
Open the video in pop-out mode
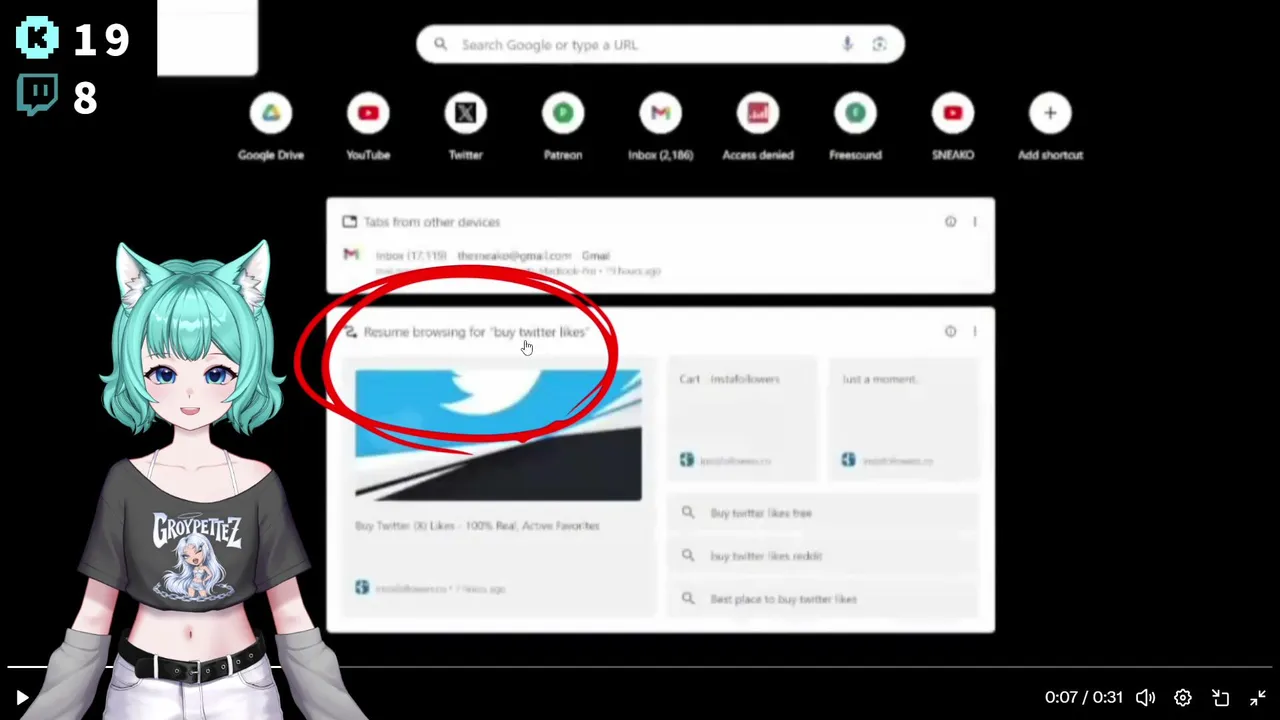(x=1221, y=698)
